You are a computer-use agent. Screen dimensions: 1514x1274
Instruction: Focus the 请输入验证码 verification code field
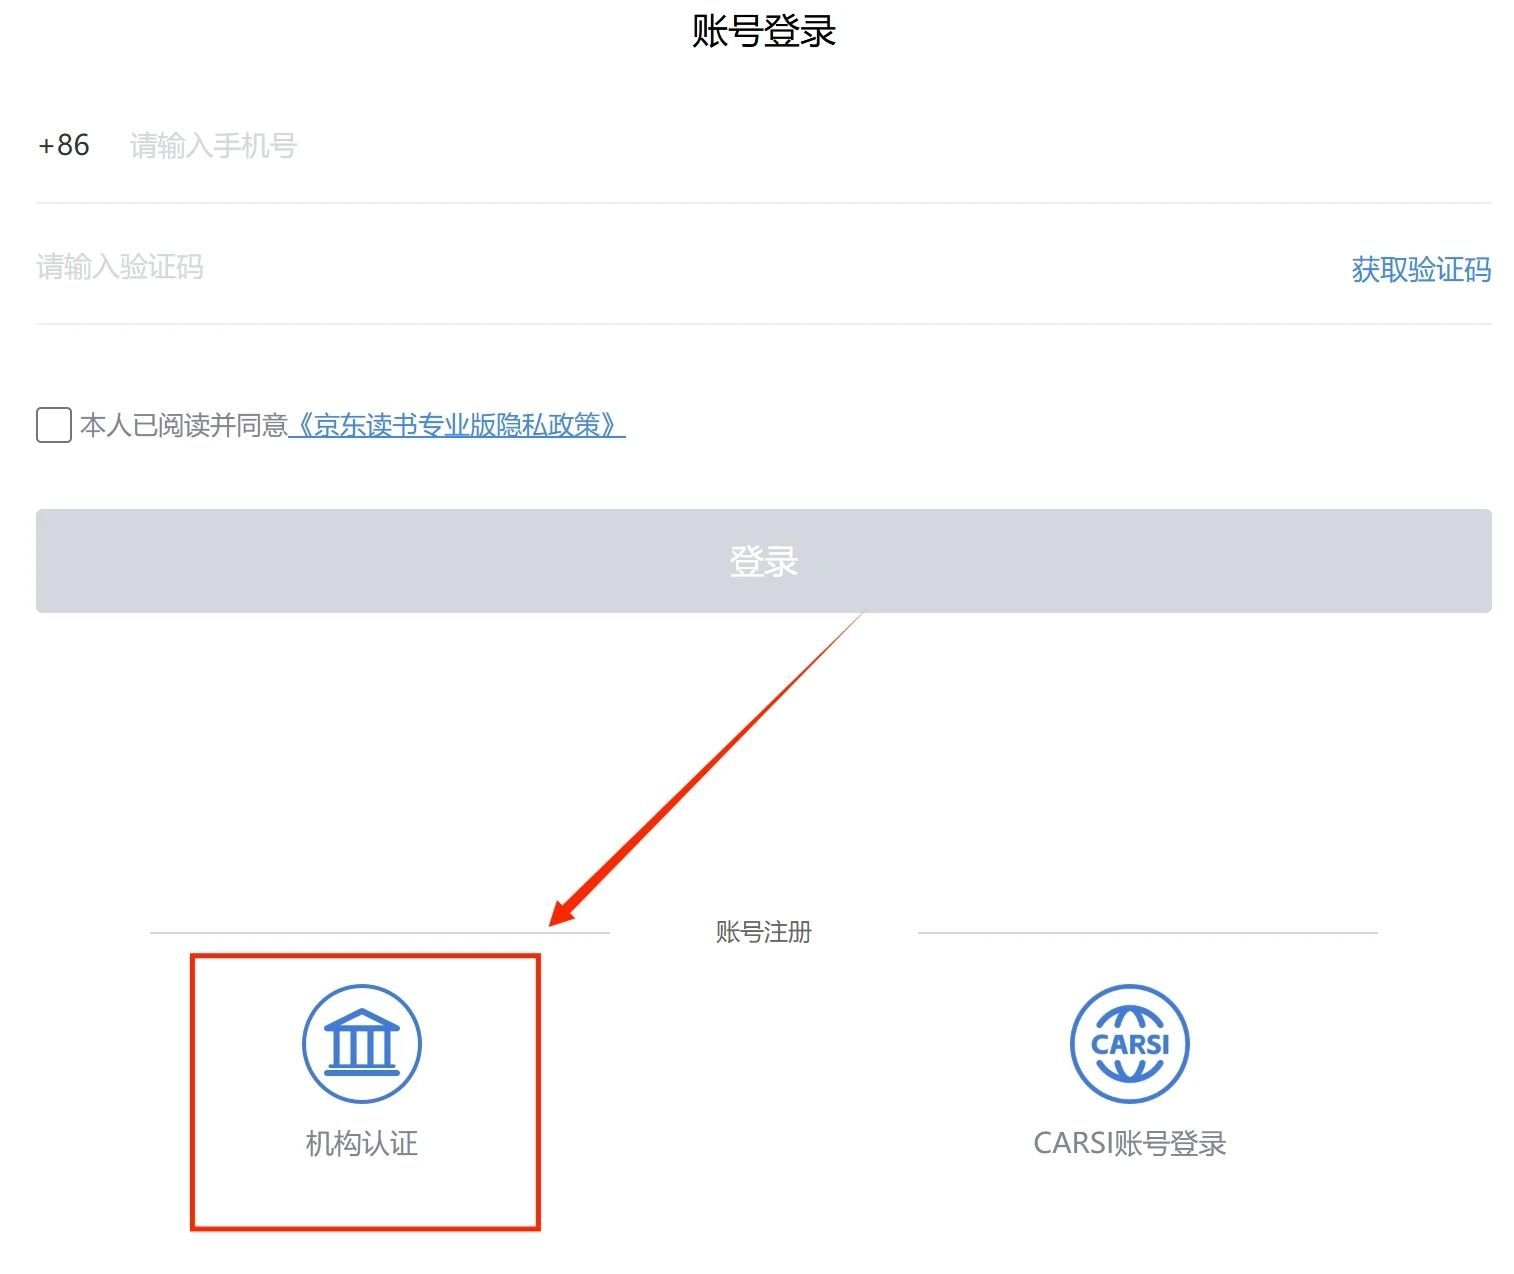600,267
